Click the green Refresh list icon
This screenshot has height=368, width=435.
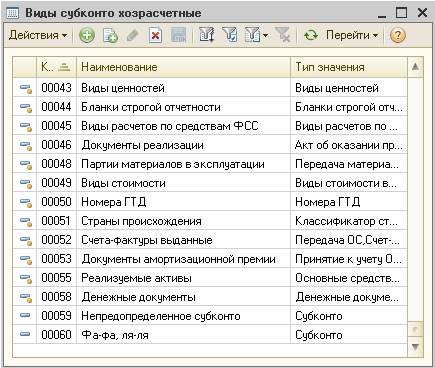(x=311, y=35)
